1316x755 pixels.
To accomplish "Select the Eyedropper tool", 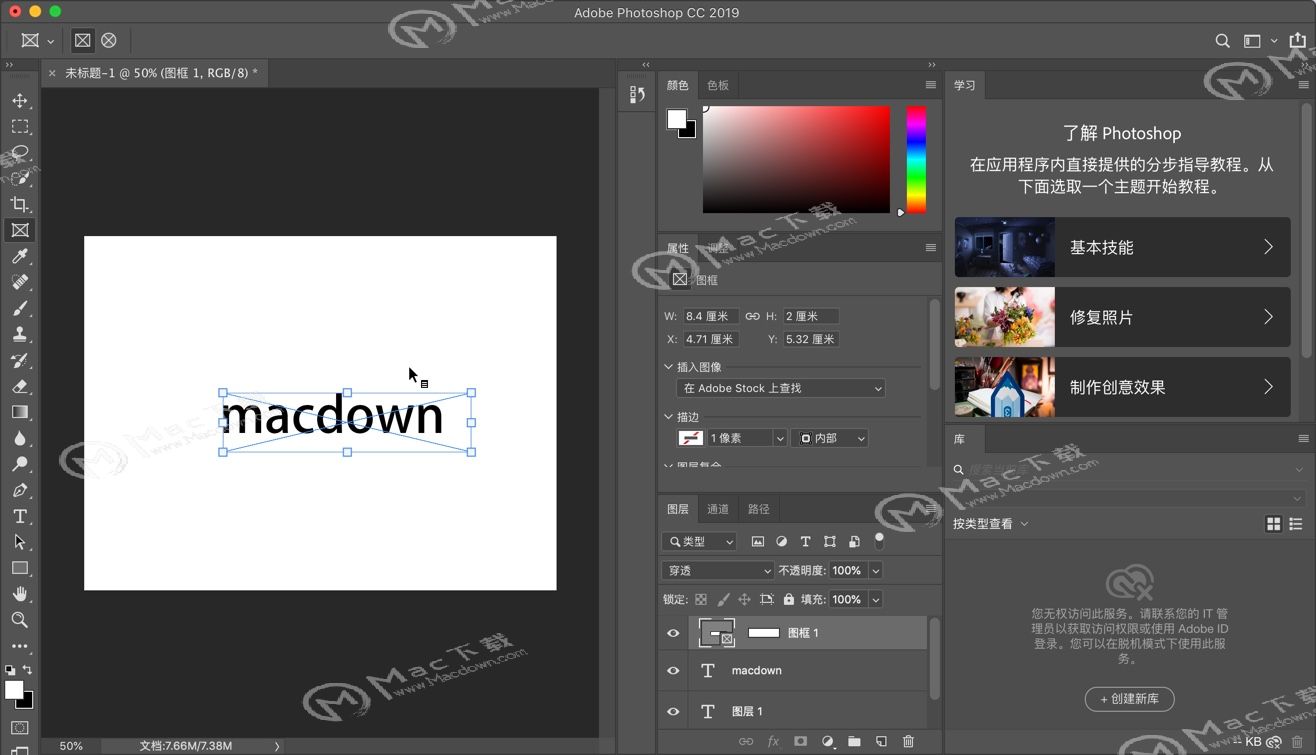I will tap(20, 257).
